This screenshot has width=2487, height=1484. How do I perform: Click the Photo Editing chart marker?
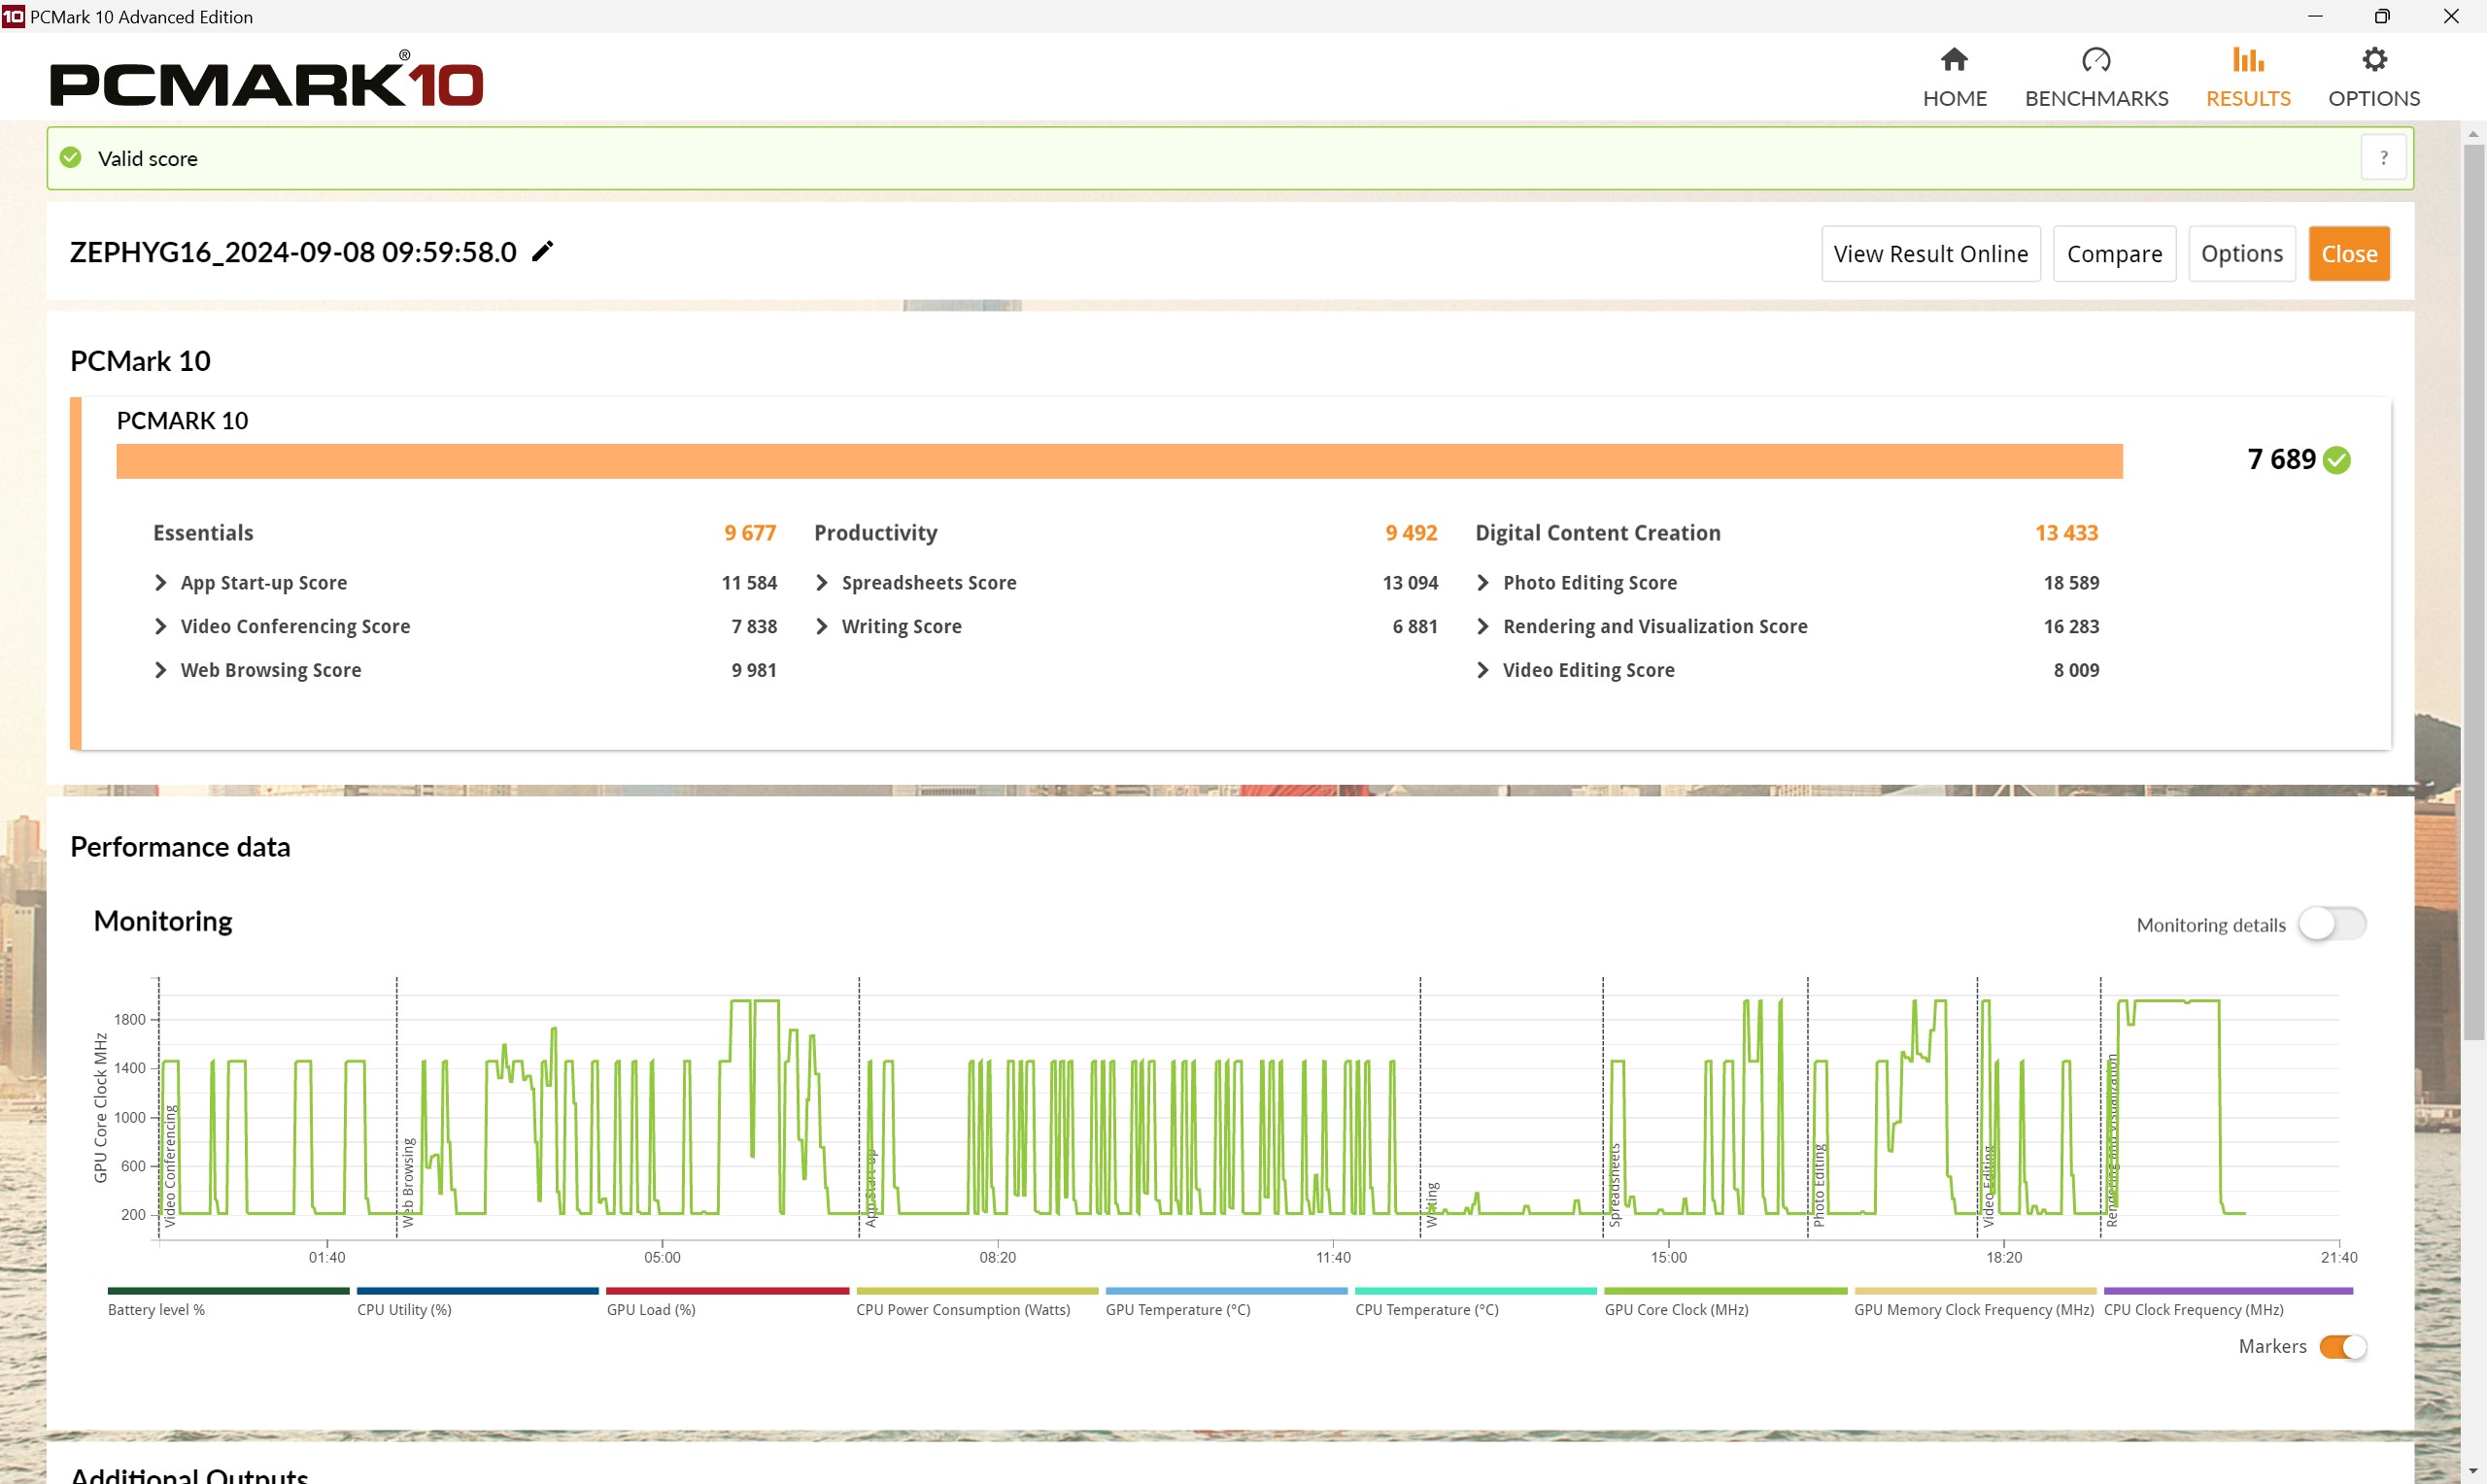coord(1819,1186)
